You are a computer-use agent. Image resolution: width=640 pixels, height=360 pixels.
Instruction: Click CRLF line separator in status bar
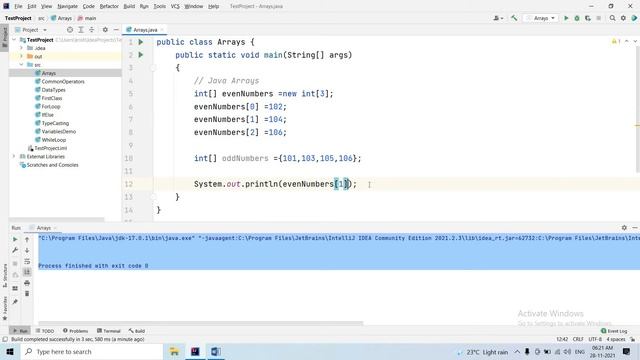pyautogui.click(x=578, y=339)
